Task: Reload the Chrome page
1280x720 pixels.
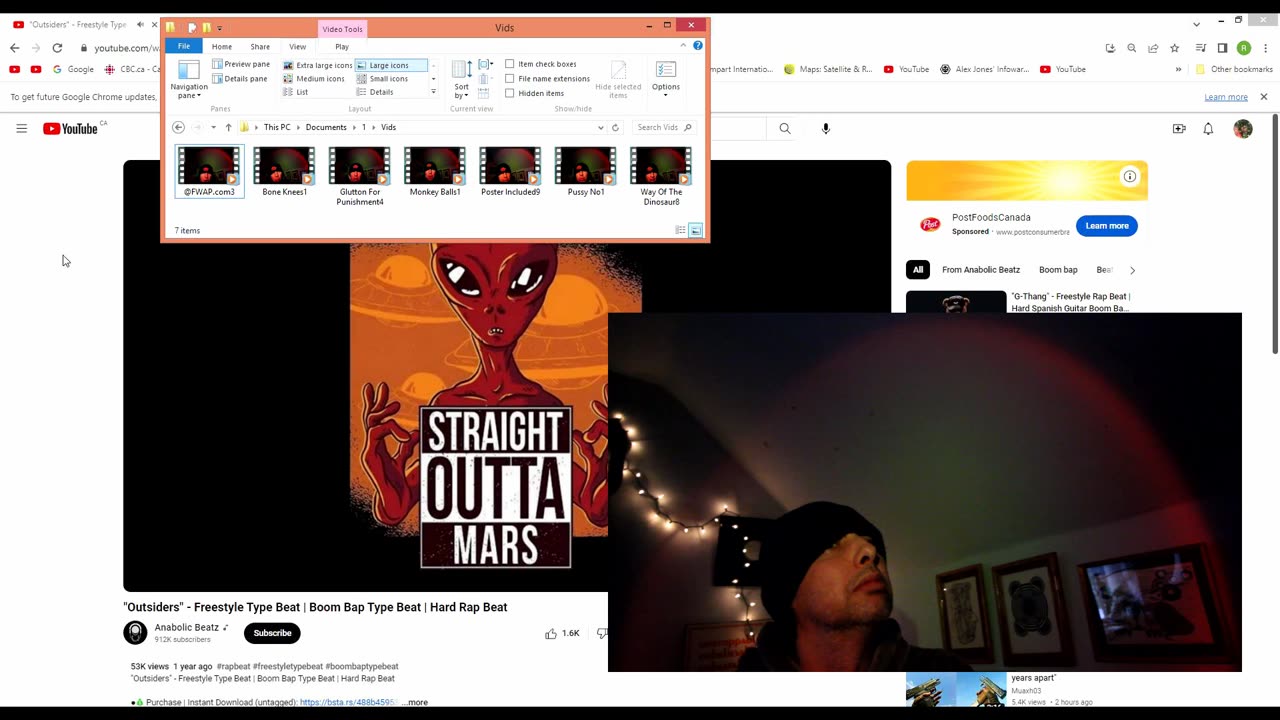Action: (57, 48)
